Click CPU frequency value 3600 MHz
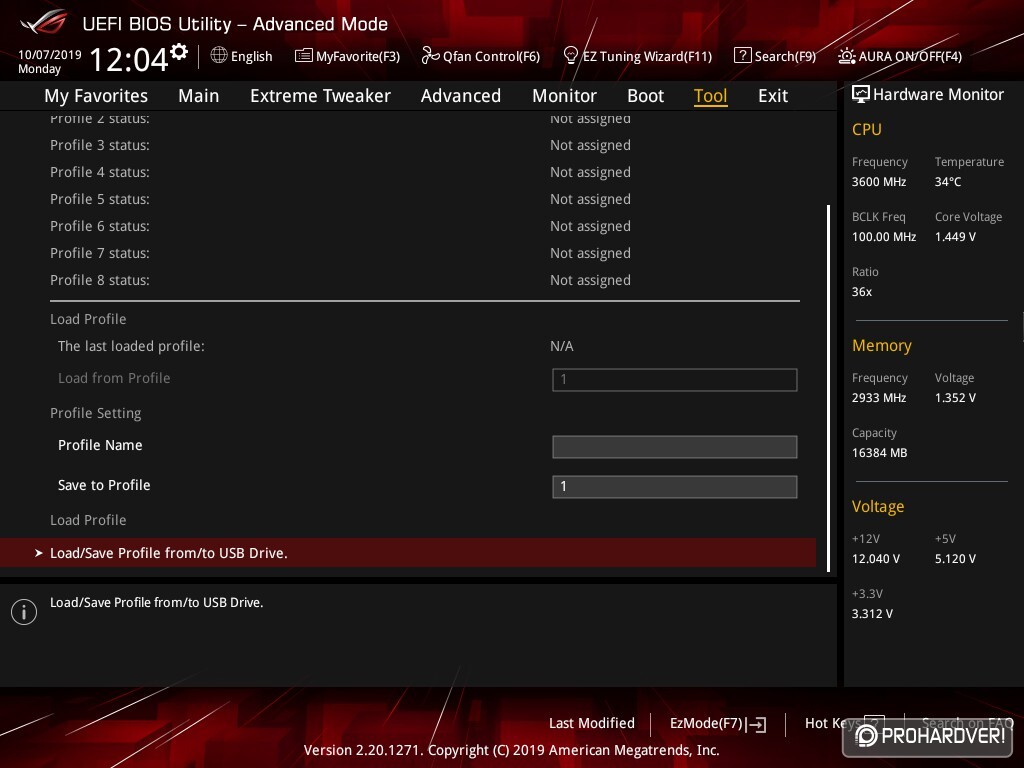The width and height of the screenshot is (1024, 768). coord(878,182)
